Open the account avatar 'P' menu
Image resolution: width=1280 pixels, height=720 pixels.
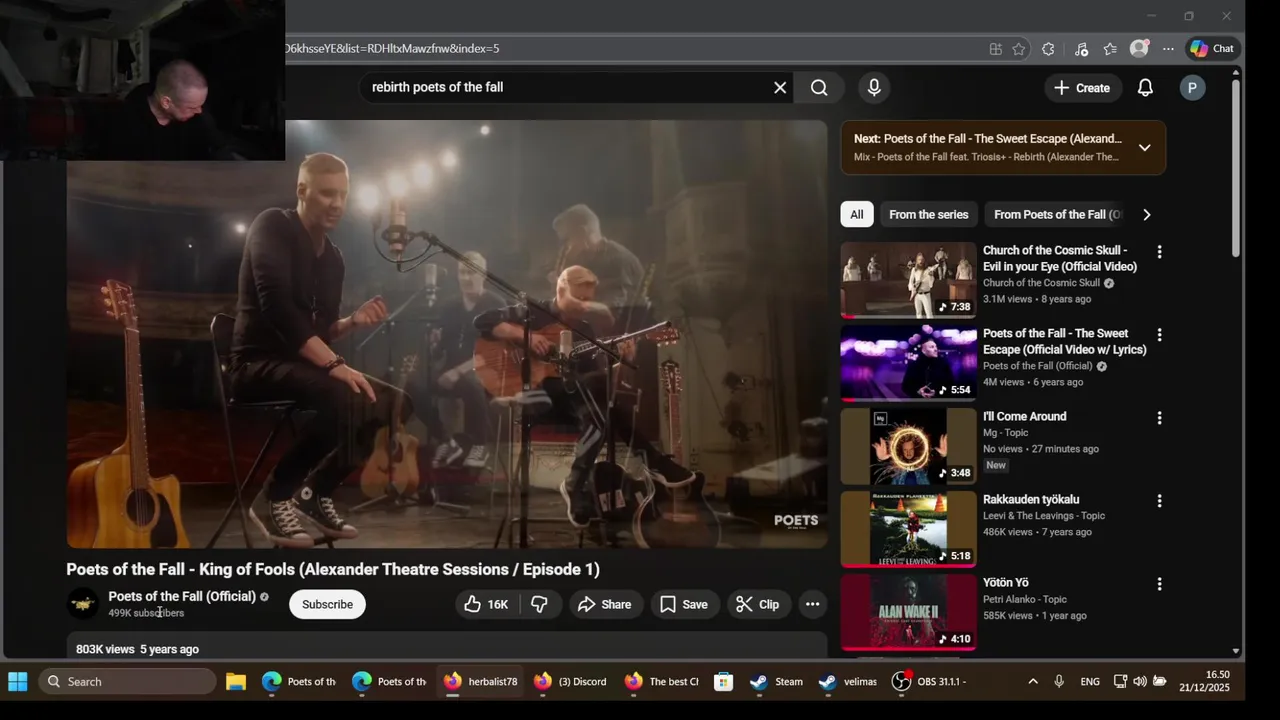point(1192,88)
